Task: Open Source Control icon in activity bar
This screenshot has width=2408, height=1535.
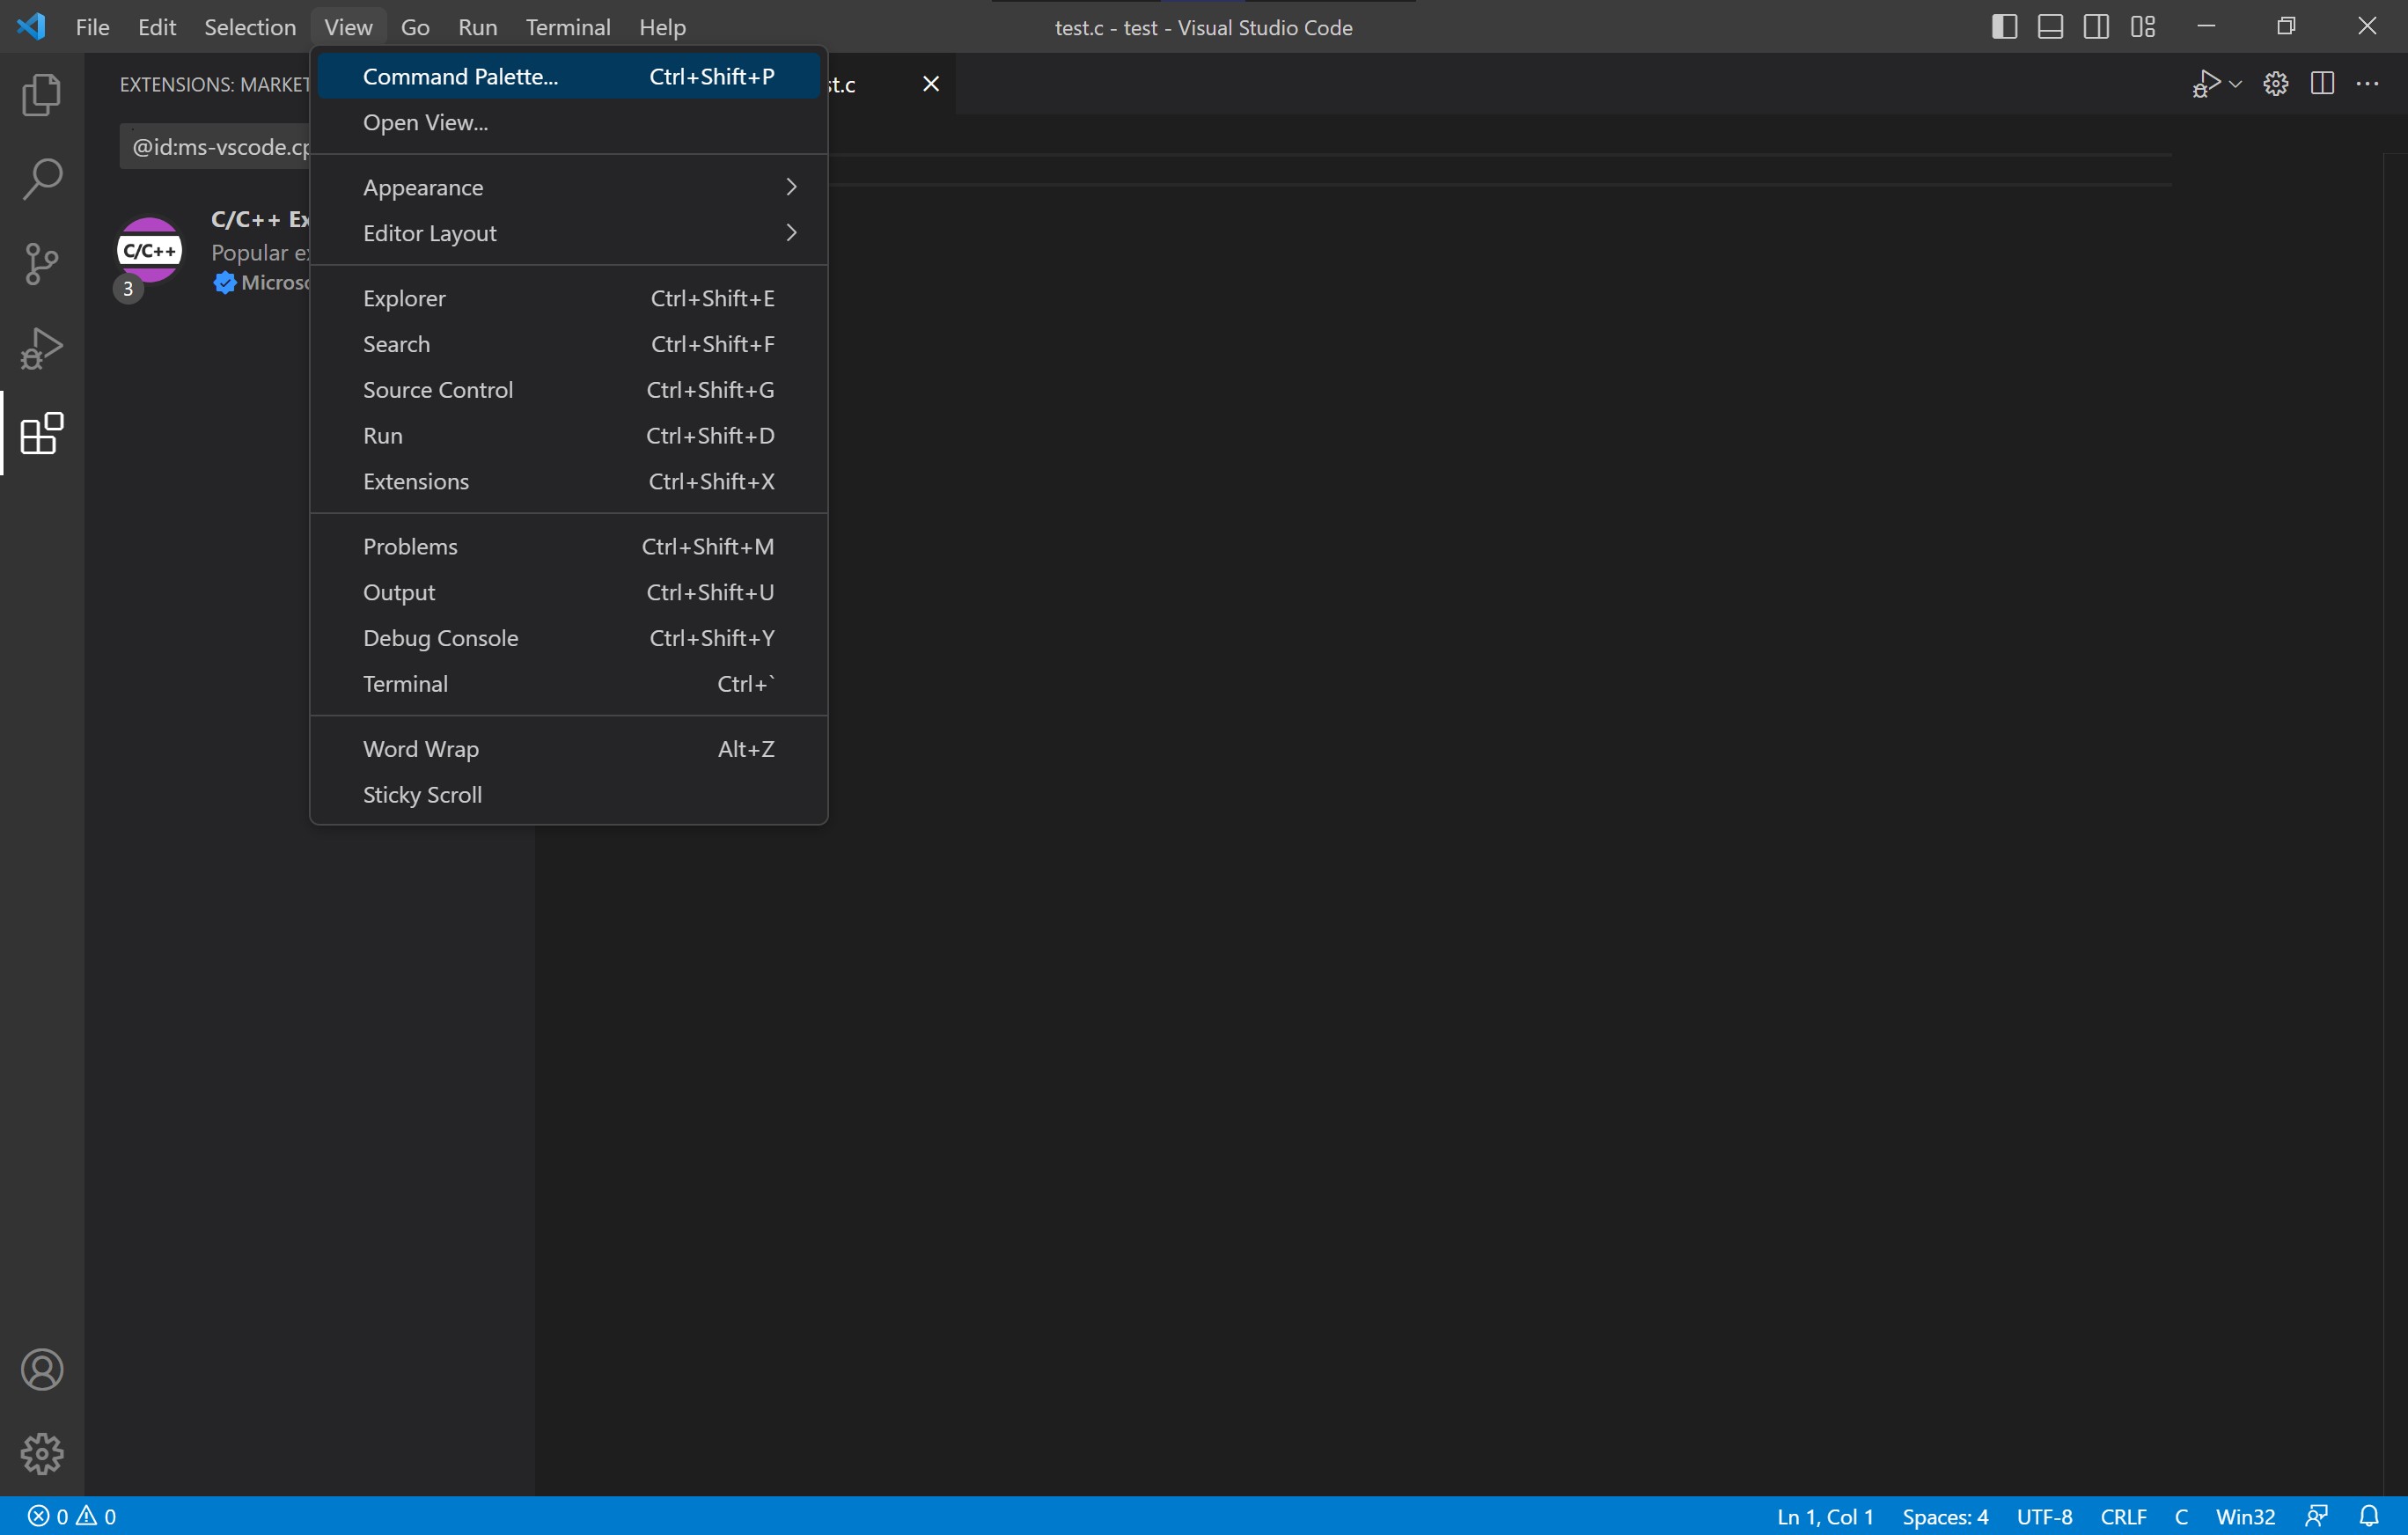Action: 42,264
